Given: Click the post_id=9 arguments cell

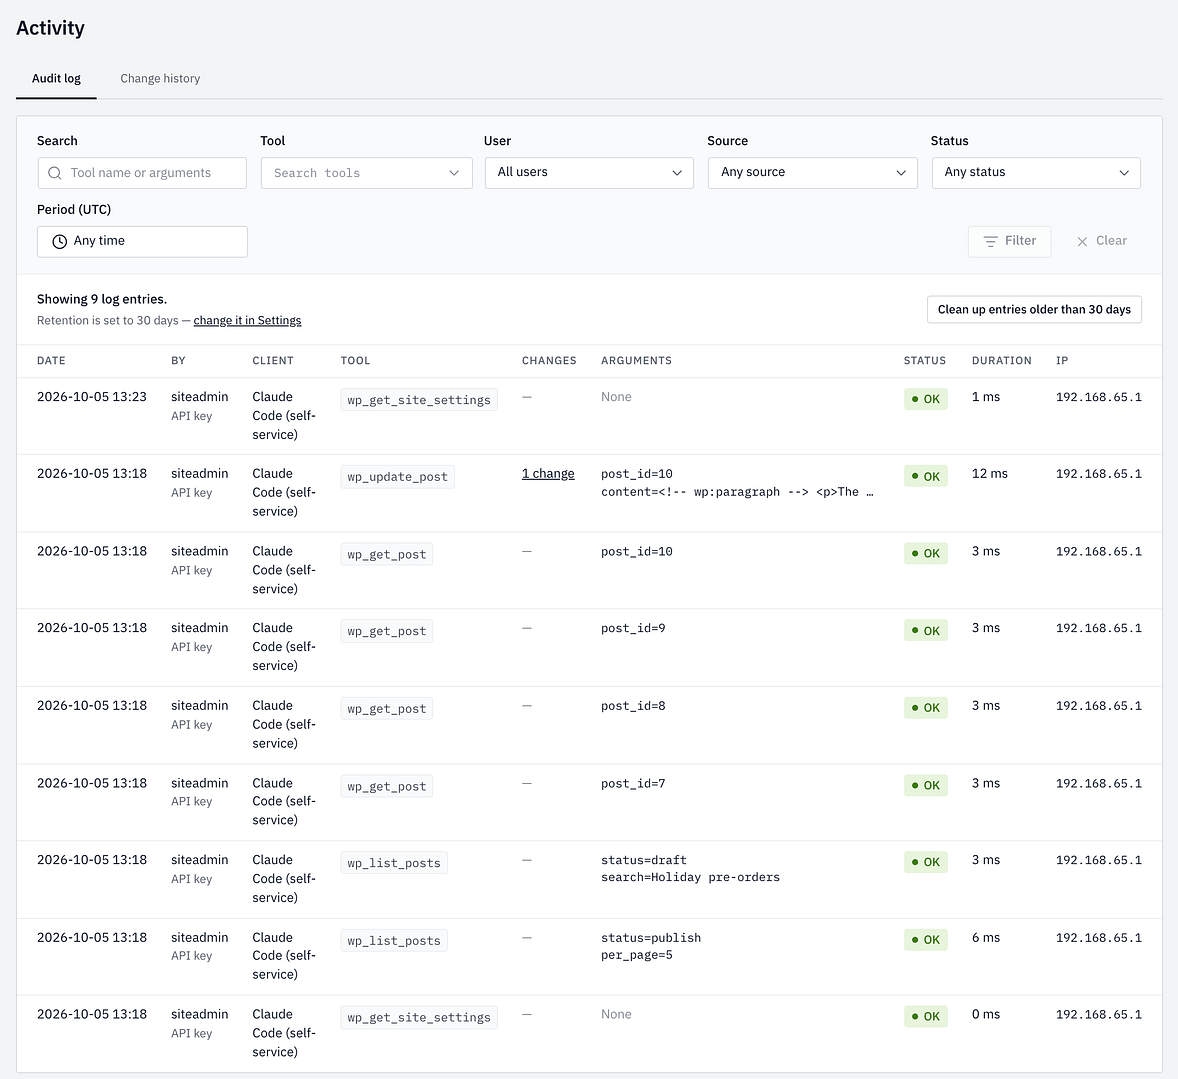Looking at the screenshot, I should point(633,628).
